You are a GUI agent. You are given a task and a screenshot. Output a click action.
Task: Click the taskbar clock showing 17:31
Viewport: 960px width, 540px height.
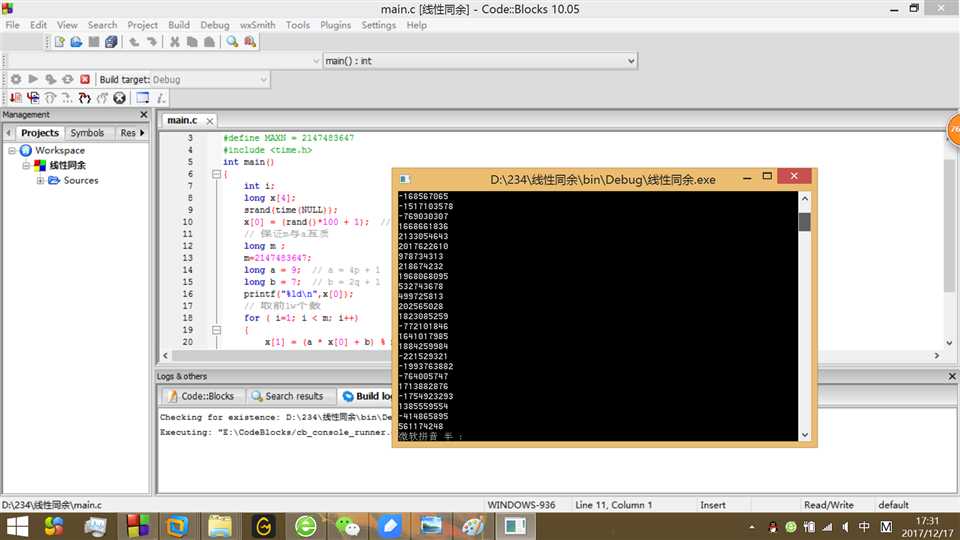927,527
